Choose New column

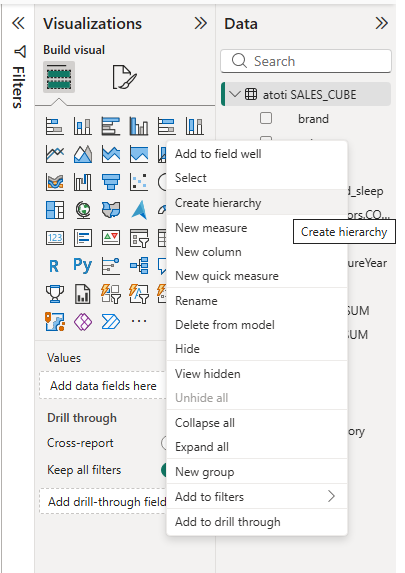[x=257, y=252]
